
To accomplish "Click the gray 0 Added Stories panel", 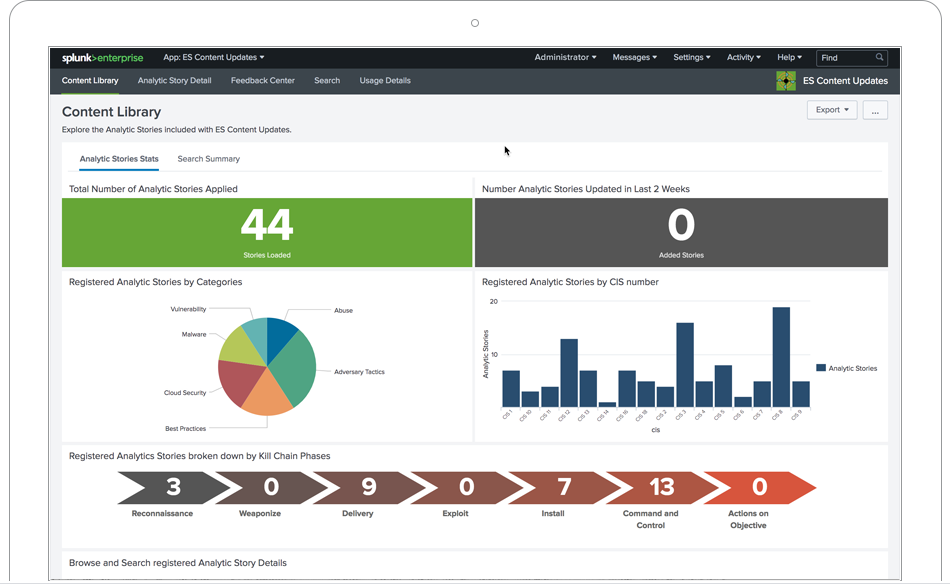I will pyautogui.click(x=682, y=233).
